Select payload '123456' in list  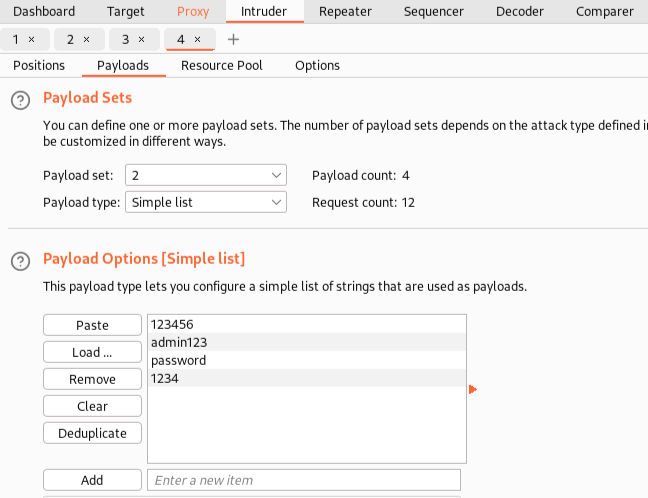(307, 324)
